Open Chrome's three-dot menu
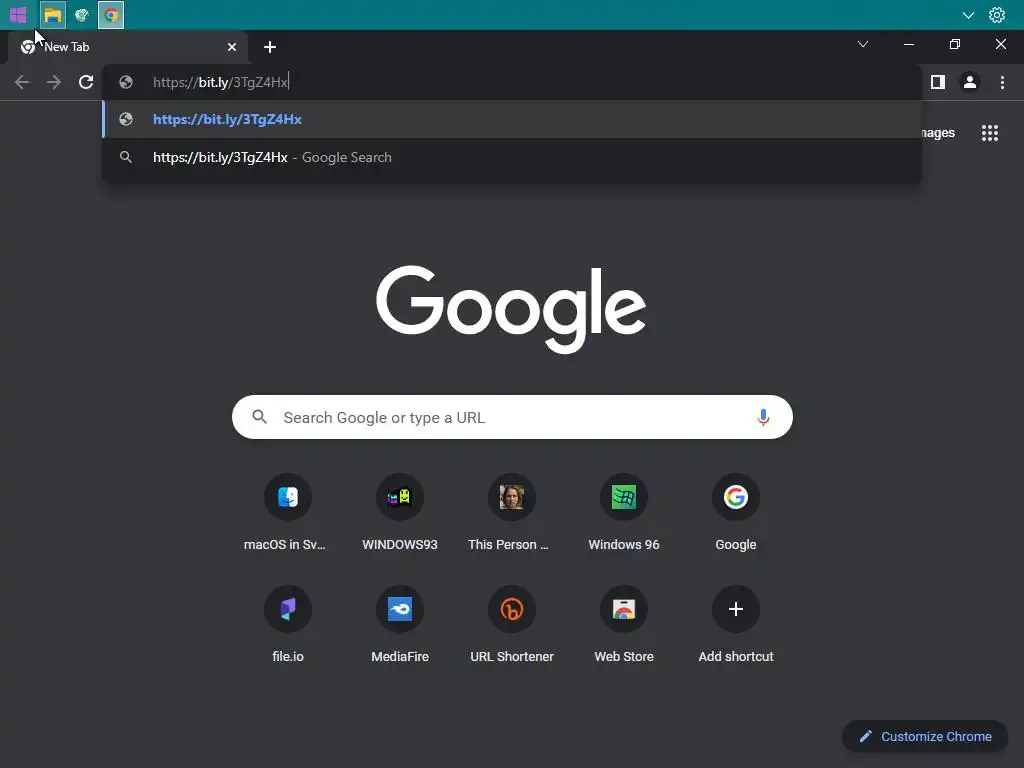The height and width of the screenshot is (768, 1024). click(x=1002, y=82)
